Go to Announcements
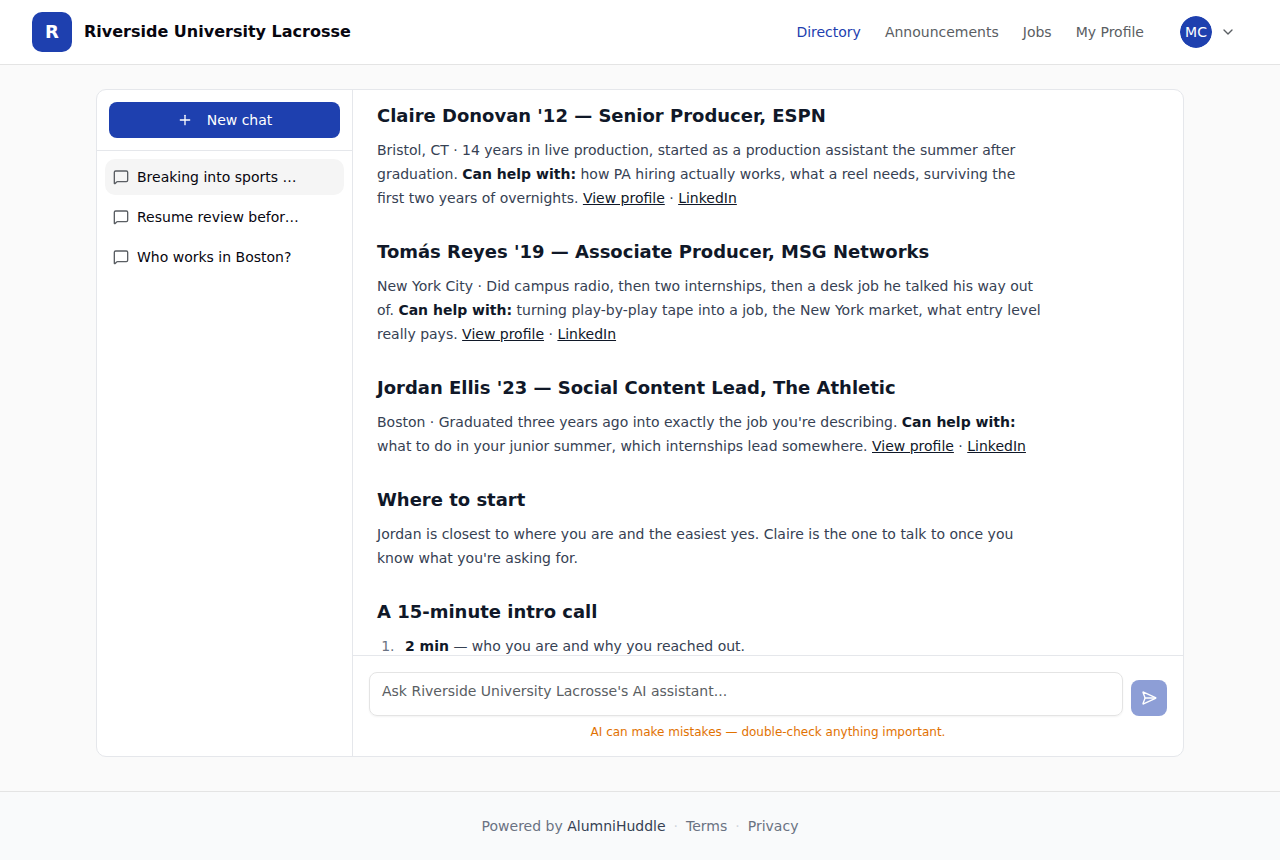 tap(941, 32)
